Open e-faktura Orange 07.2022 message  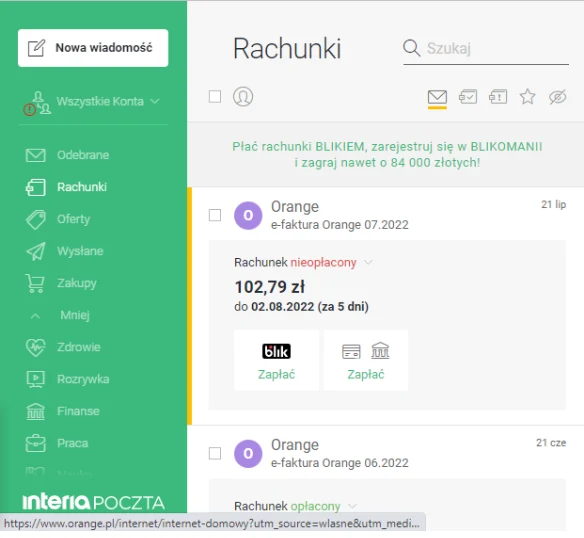pyautogui.click(x=340, y=225)
